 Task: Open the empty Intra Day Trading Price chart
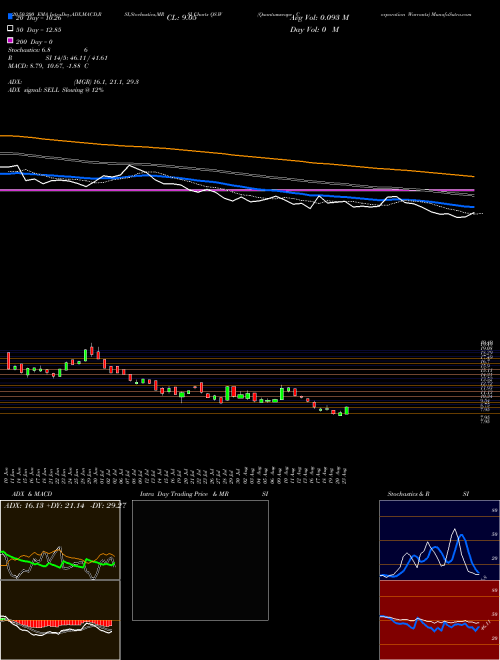200,560
